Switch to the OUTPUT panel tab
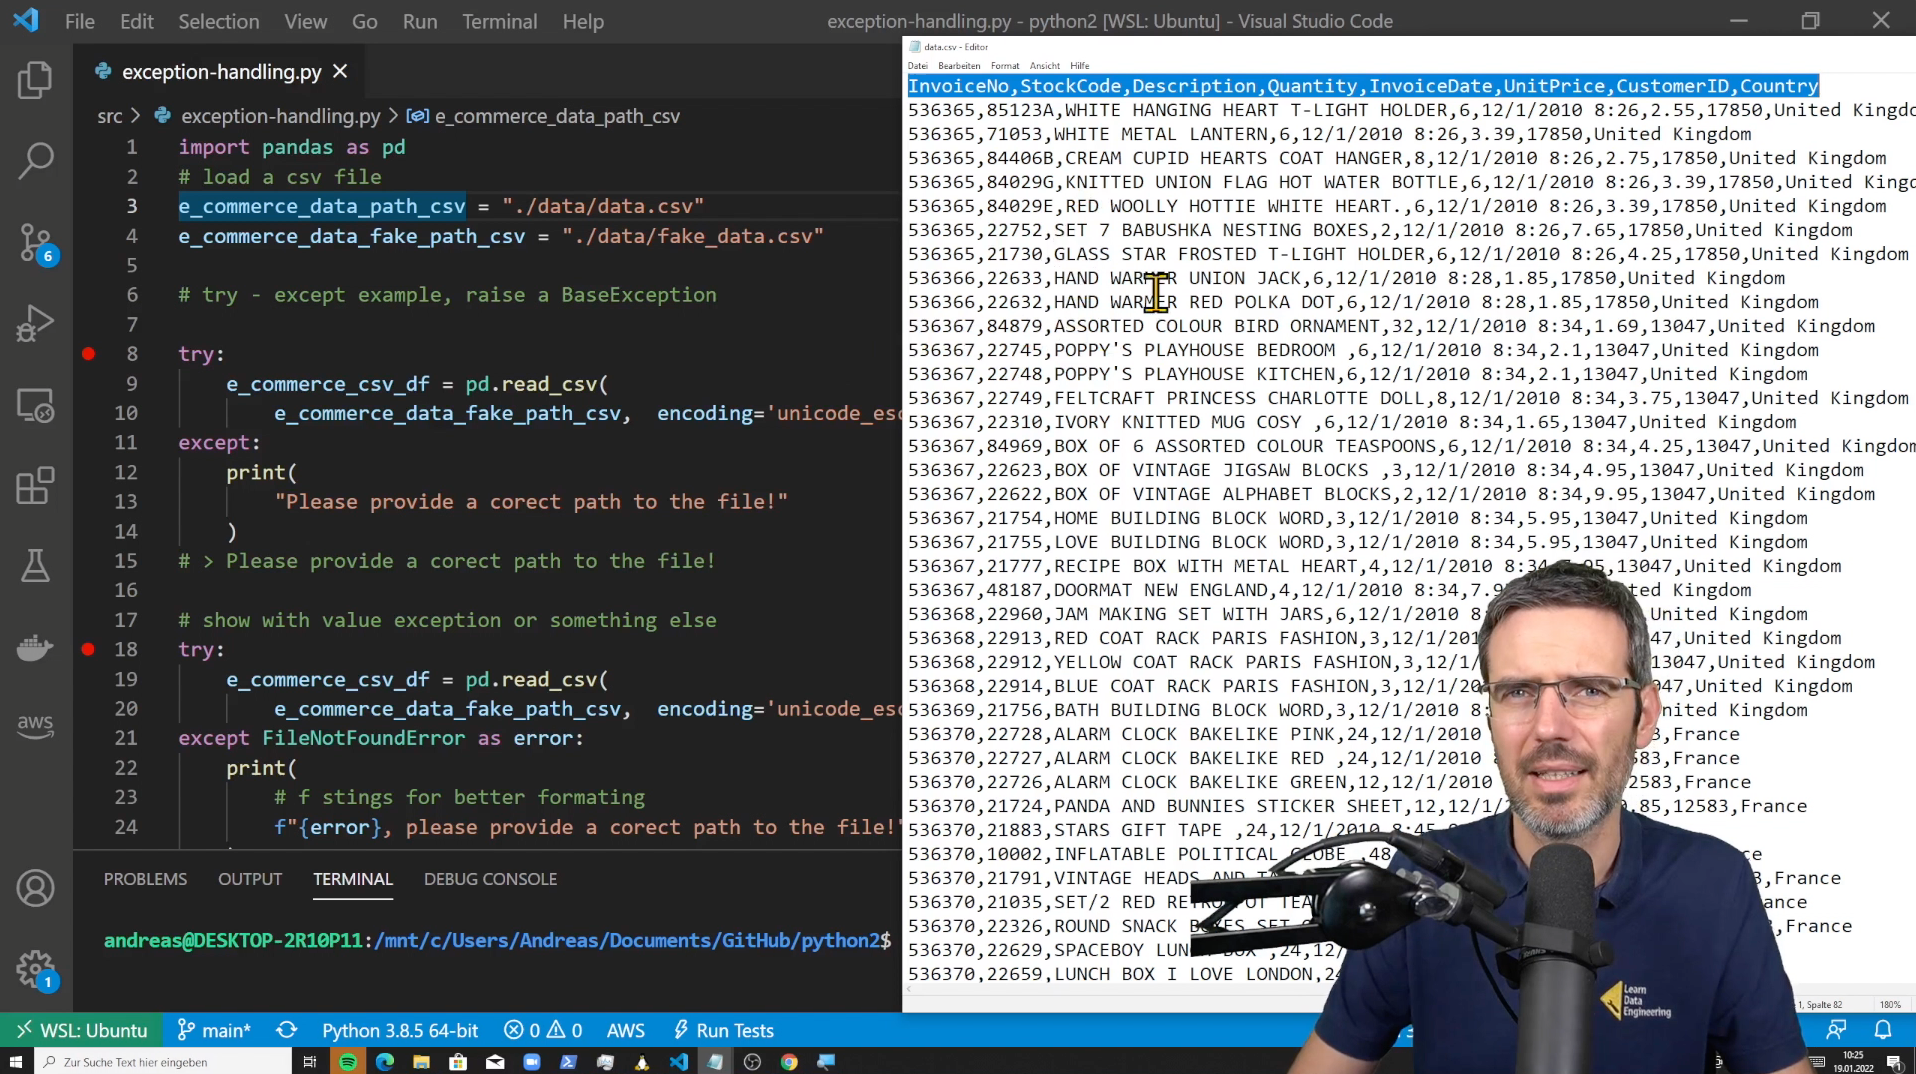 [x=250, y=879]
